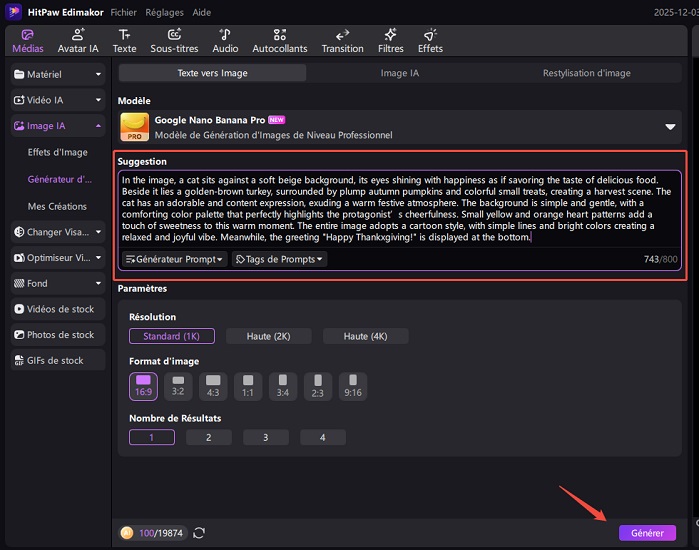Select the Audio tool icon

click(x=225, y=40)
